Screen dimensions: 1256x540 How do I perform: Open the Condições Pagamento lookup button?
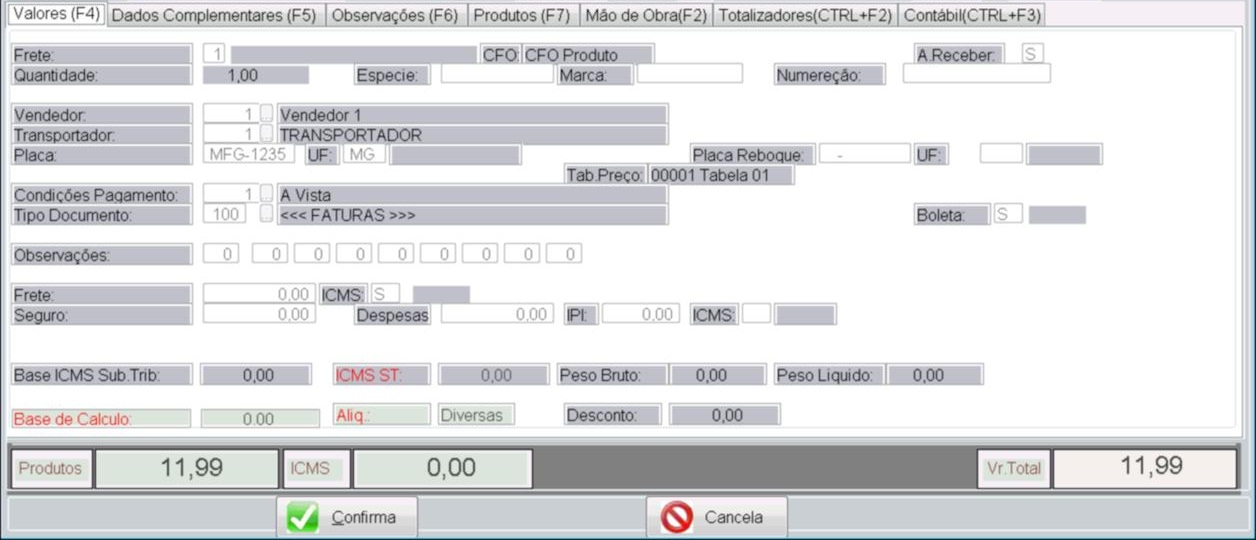pos(266,194)
